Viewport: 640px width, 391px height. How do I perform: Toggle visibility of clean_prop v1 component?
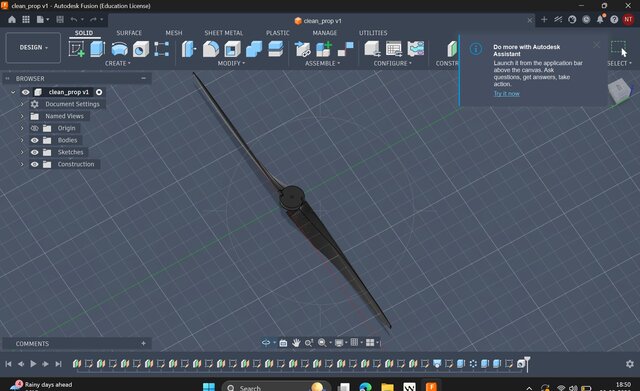pos(25,92)
